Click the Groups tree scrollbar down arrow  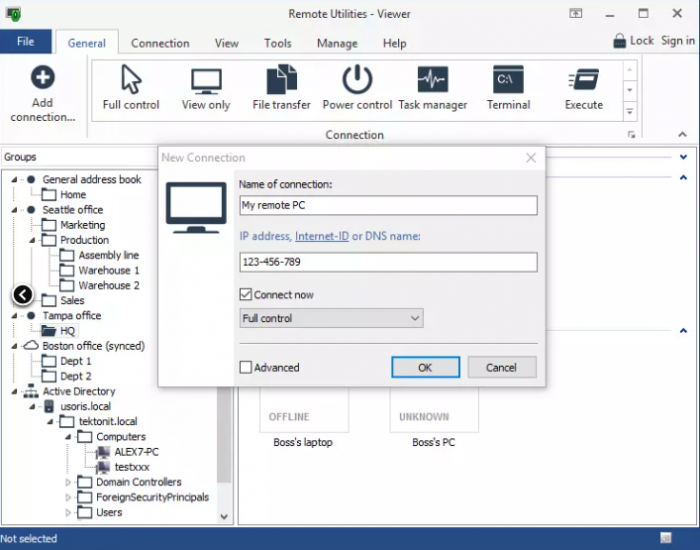224,517
